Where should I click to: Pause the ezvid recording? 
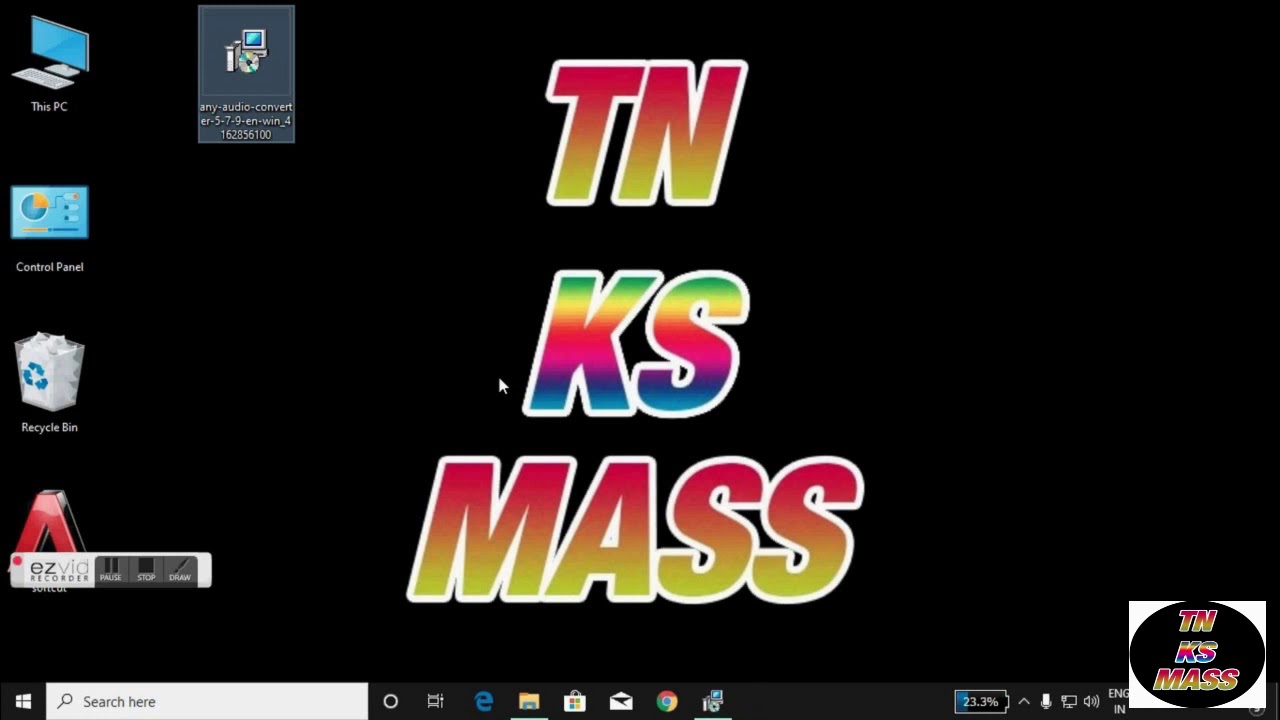pos(111,570)
